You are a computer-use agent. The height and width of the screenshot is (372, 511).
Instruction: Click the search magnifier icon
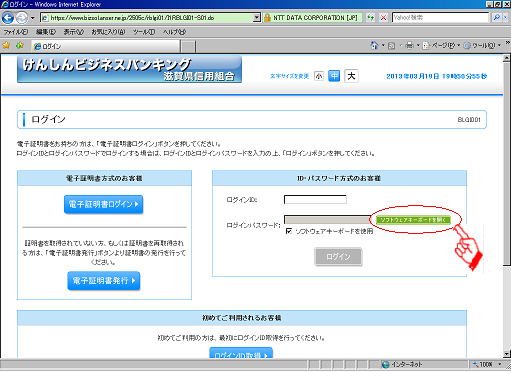[x=497, y=18]
